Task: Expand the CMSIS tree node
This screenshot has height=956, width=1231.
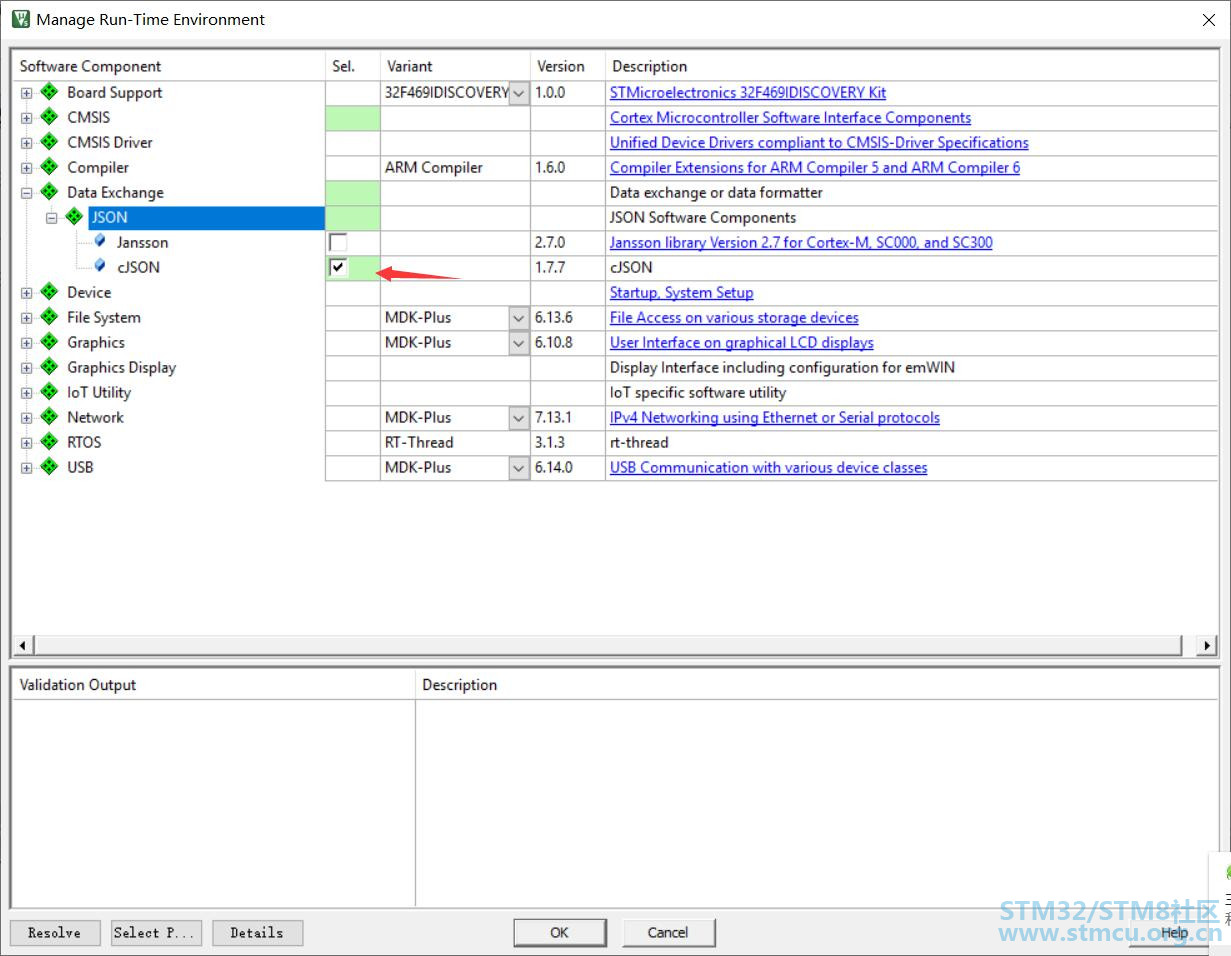Action: [x=26, y=118]
